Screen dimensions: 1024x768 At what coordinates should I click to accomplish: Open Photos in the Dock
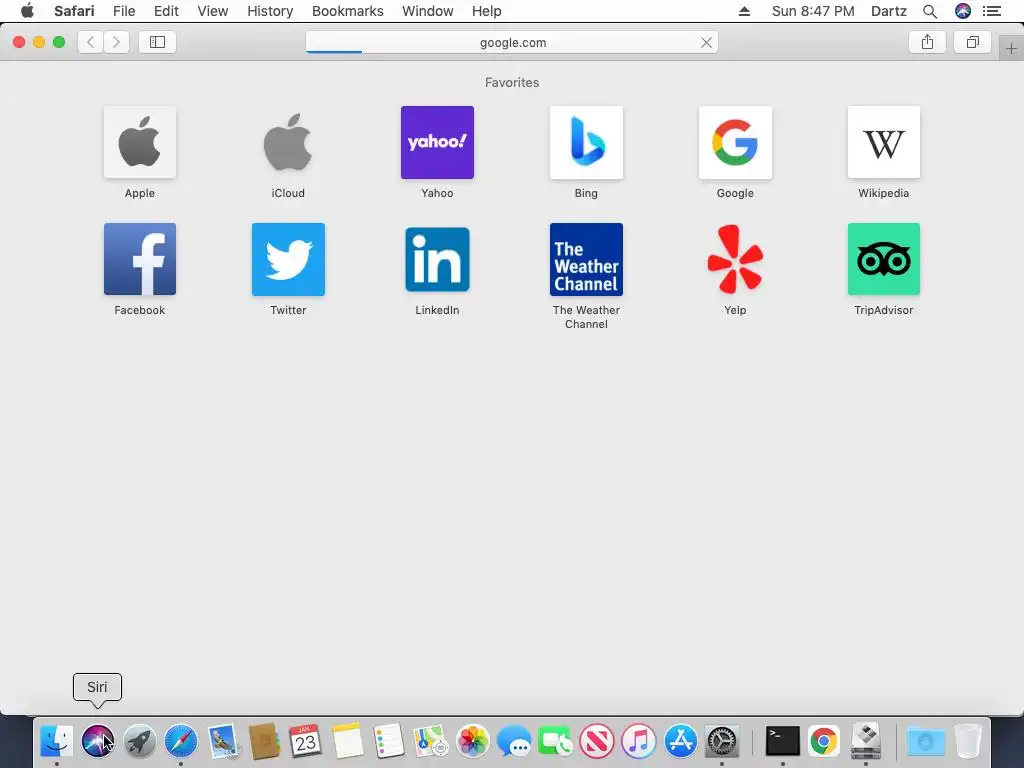coord(472,741)
